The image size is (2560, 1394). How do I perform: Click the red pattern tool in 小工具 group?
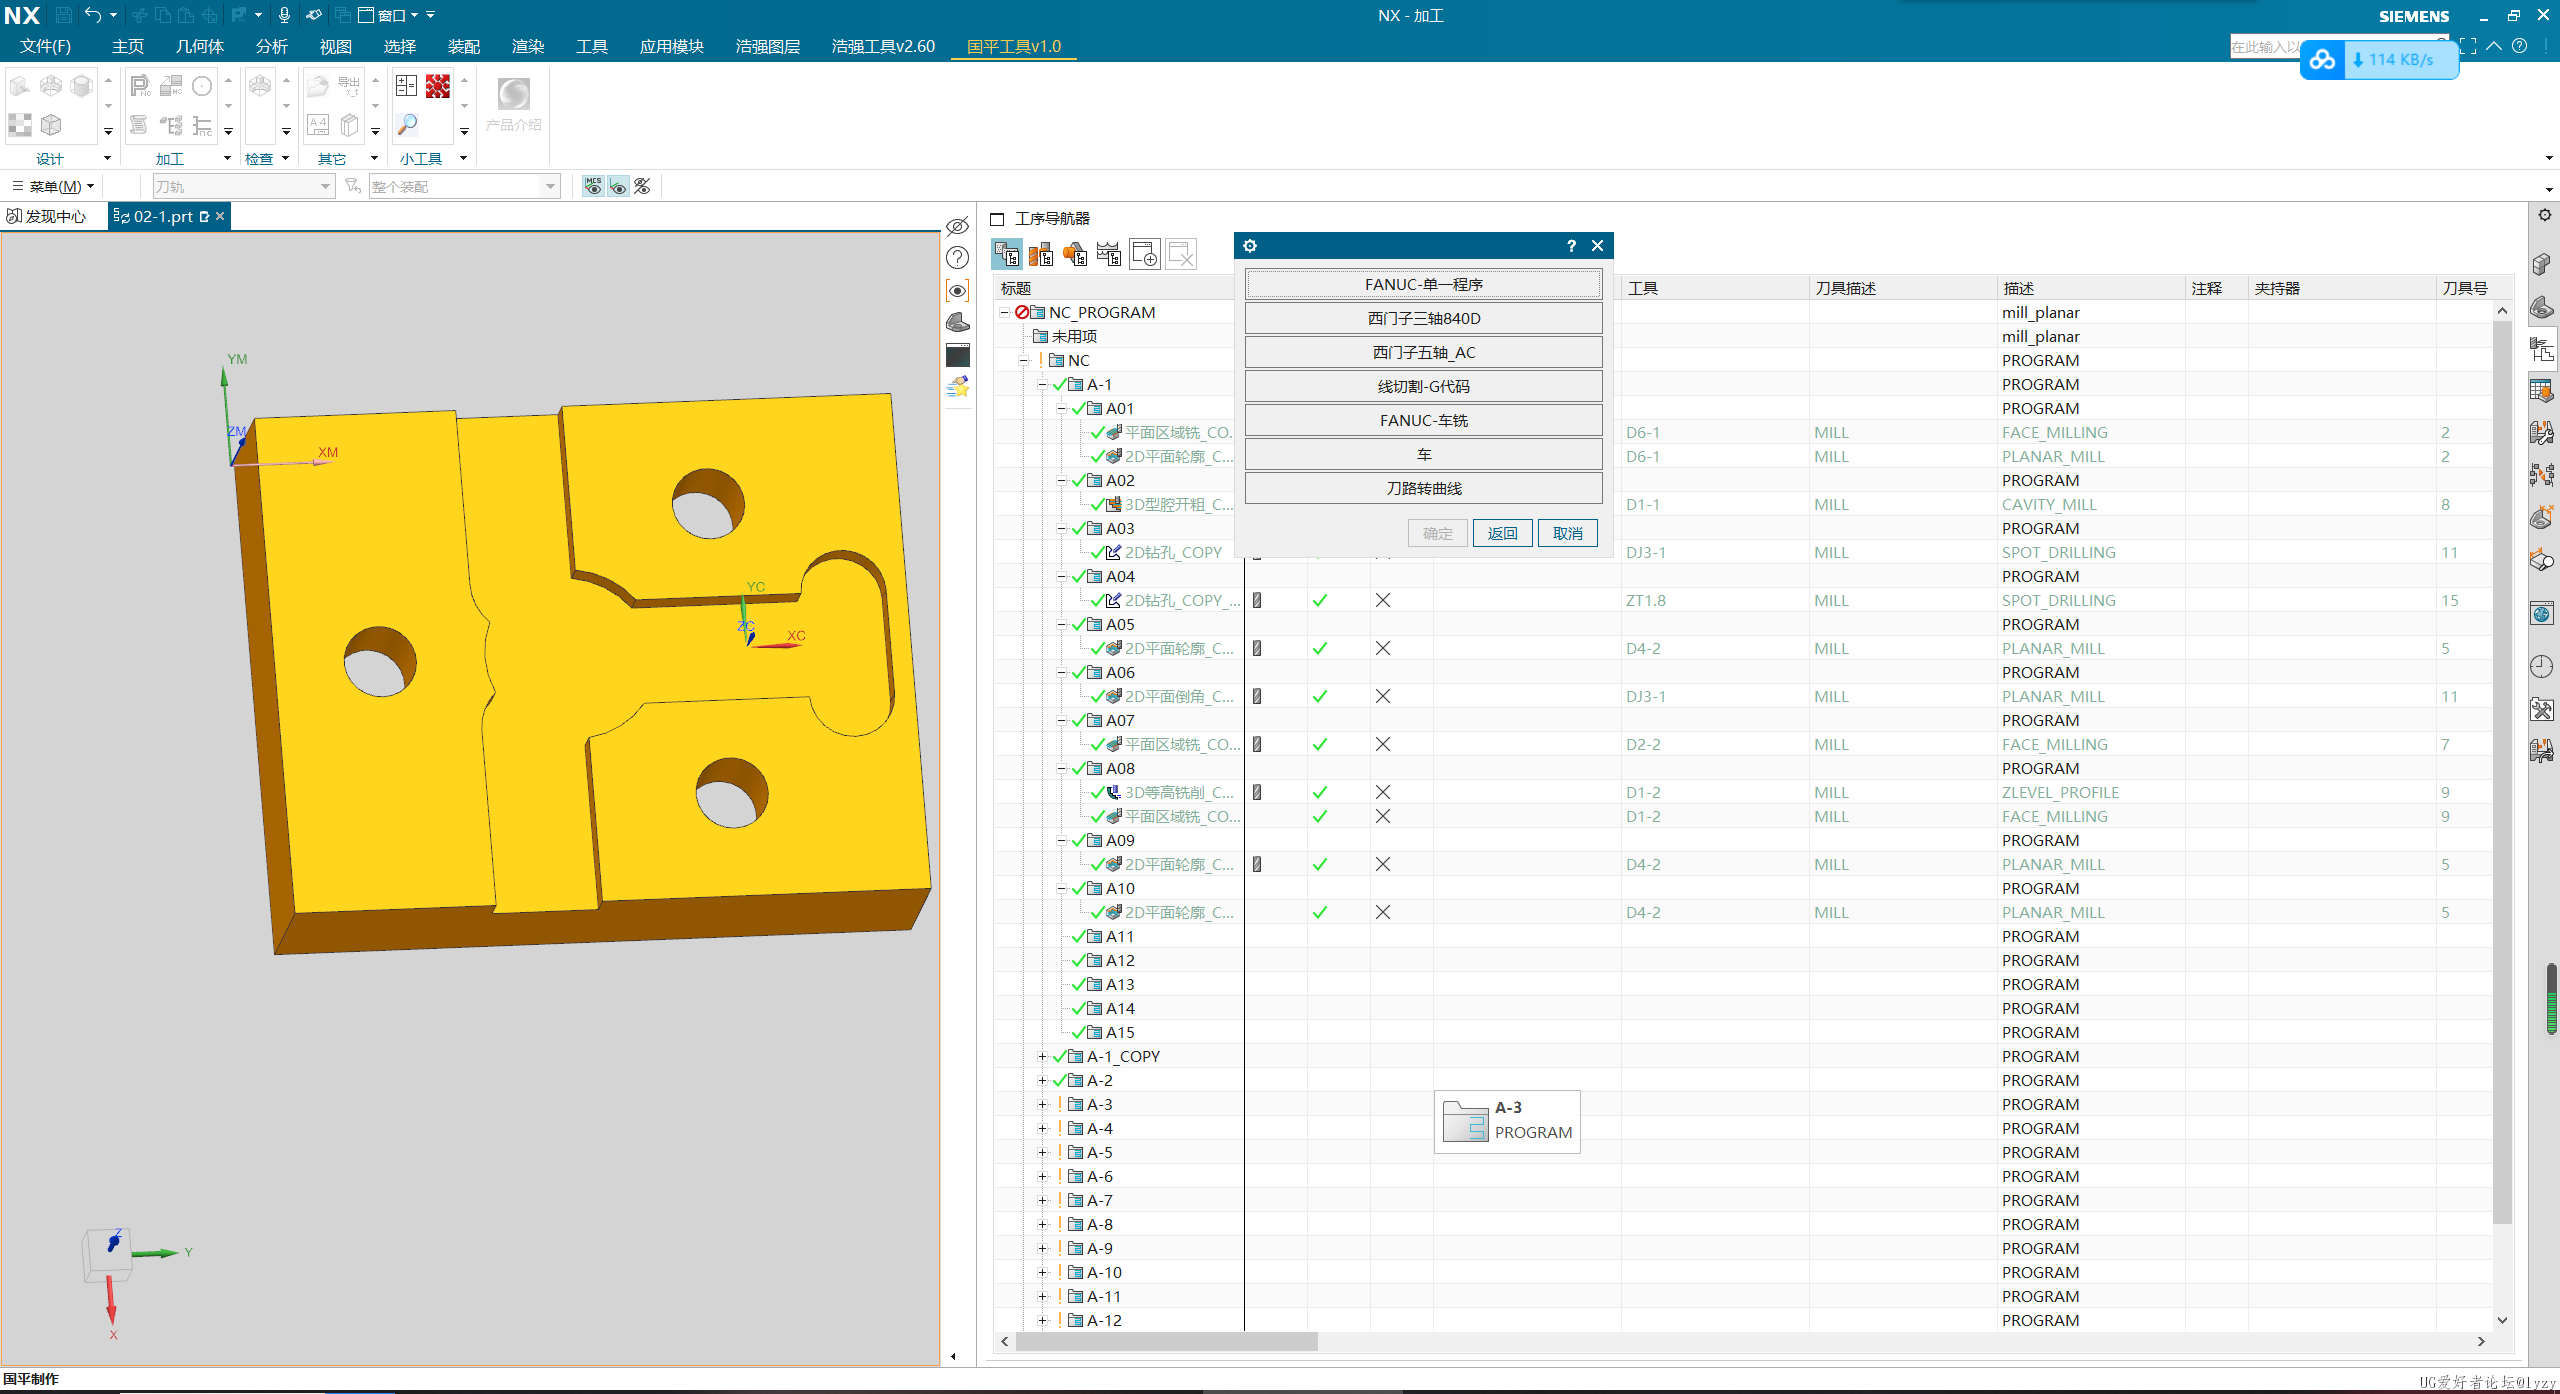438,87
